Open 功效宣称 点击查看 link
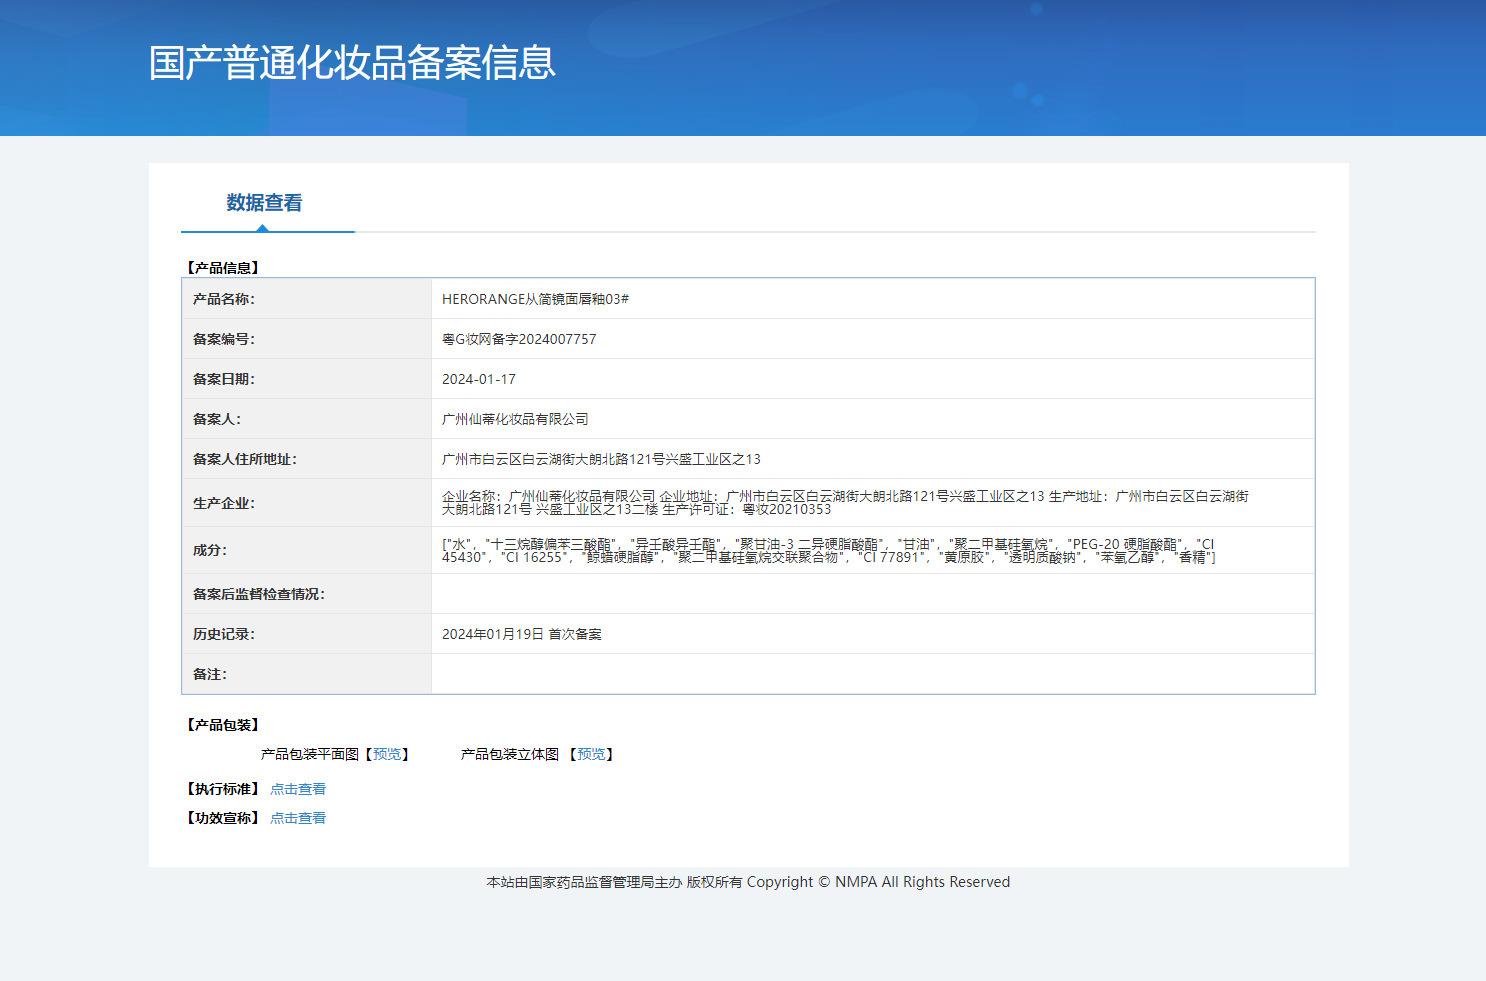 (x=298, y=818)
